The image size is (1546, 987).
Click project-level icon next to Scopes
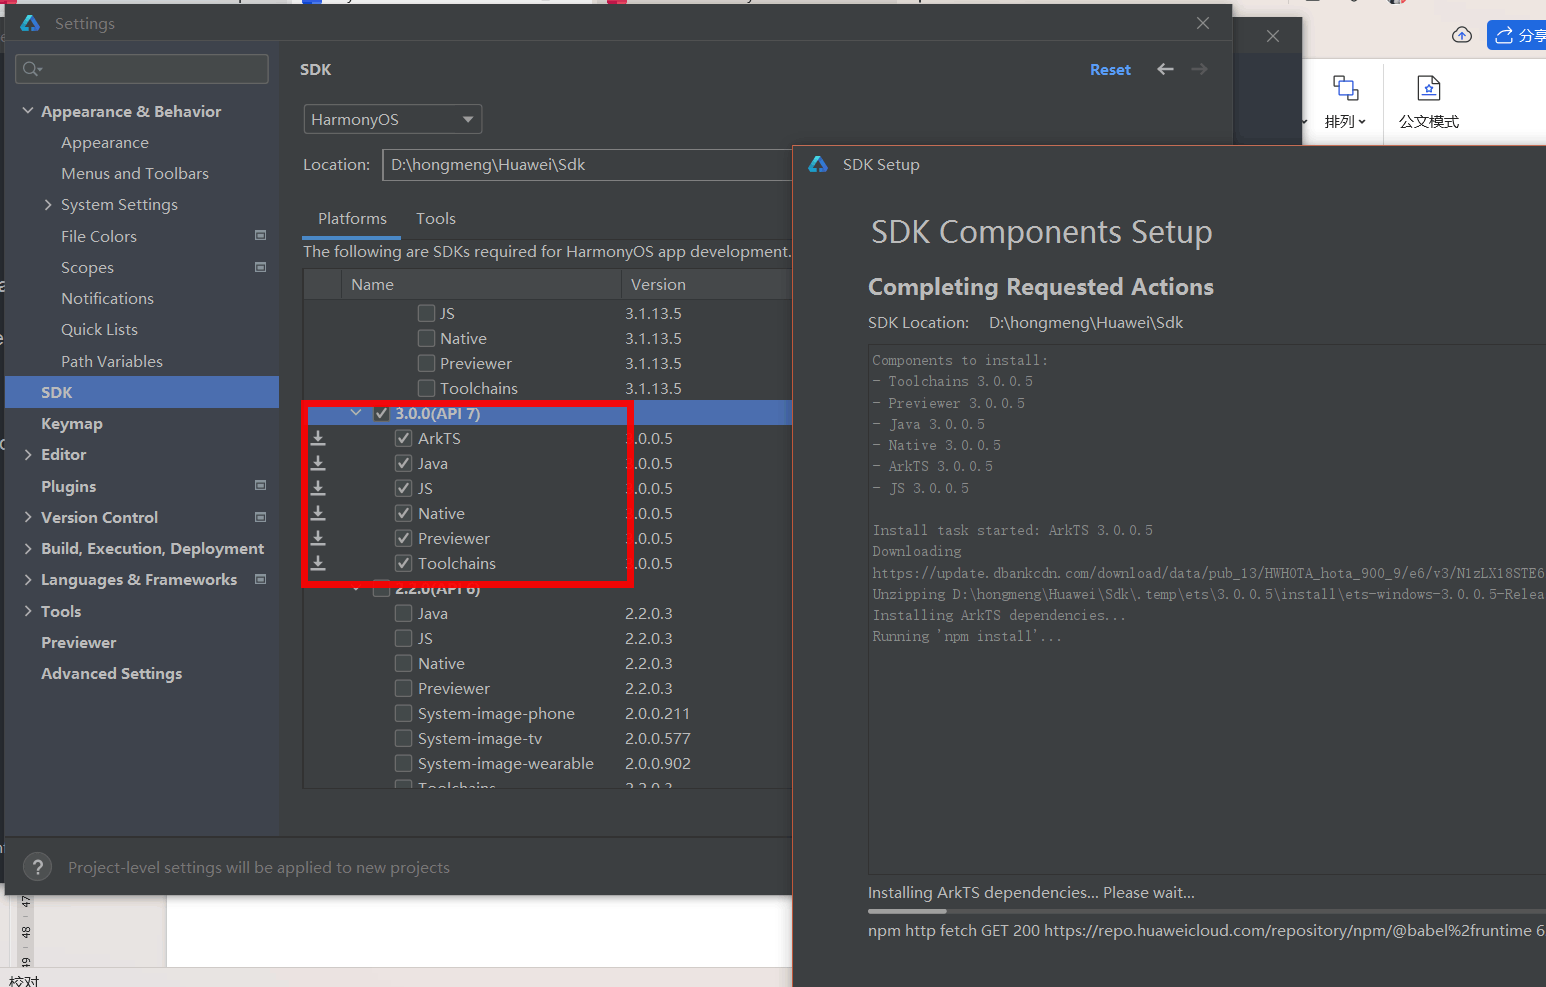[261, 267]
